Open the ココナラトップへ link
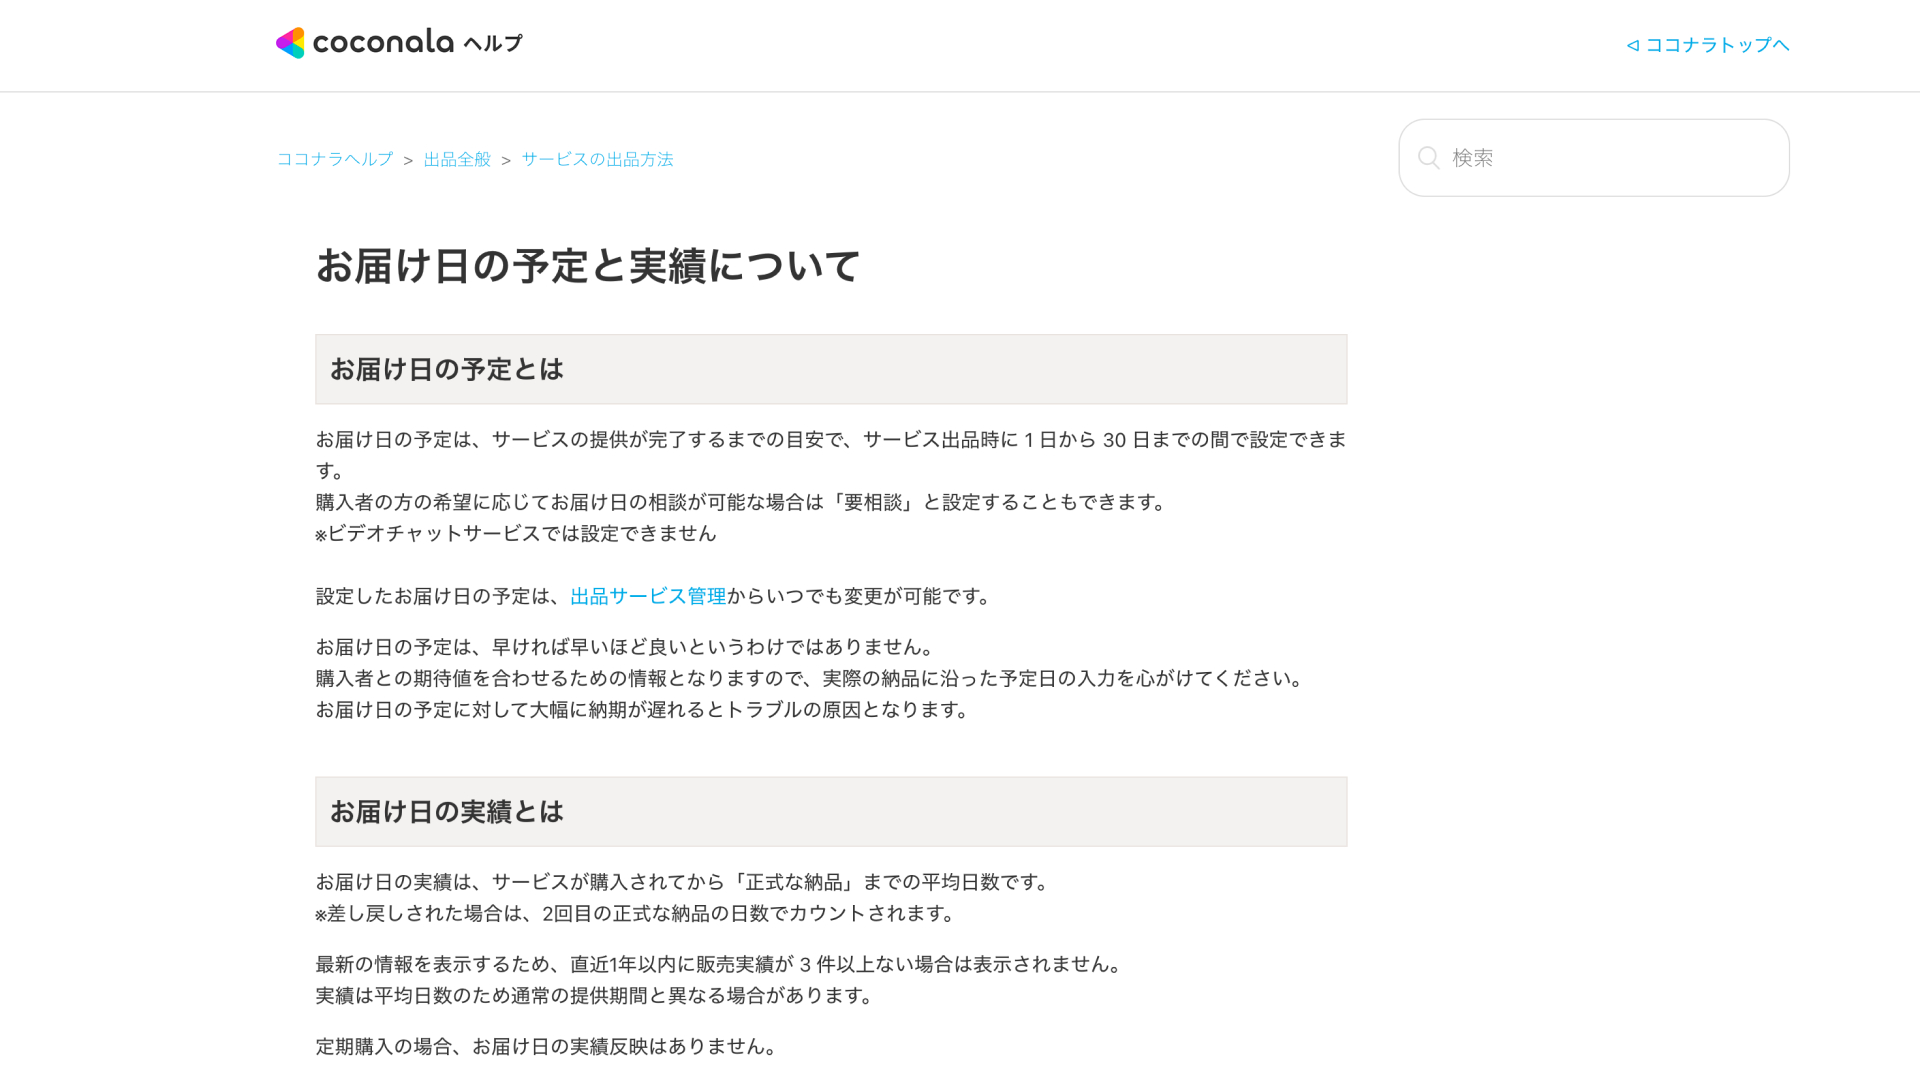The image size is (1920, 1080). [x=1708, y=45]
